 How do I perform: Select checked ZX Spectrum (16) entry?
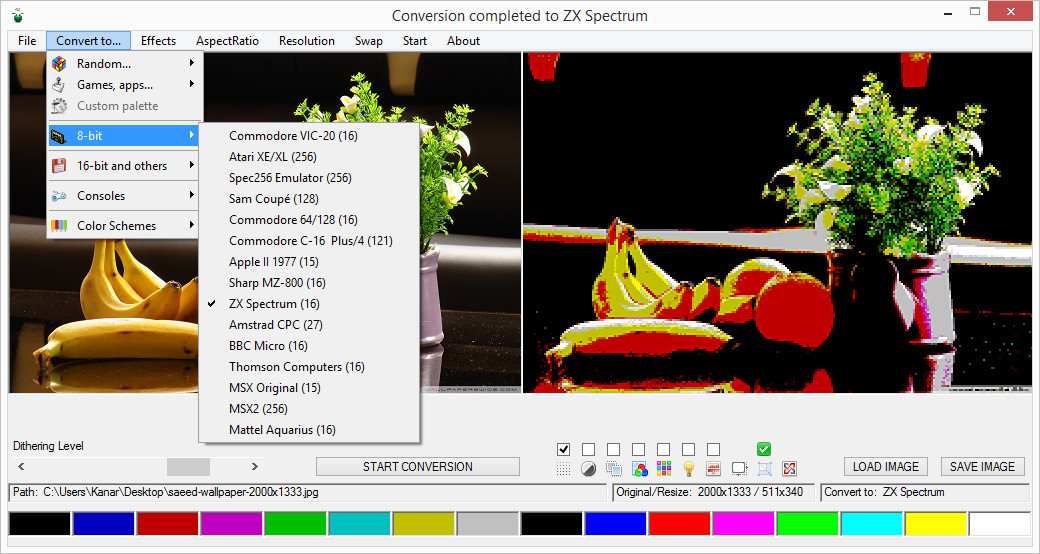pyautogui.click(x=309, y=304)
